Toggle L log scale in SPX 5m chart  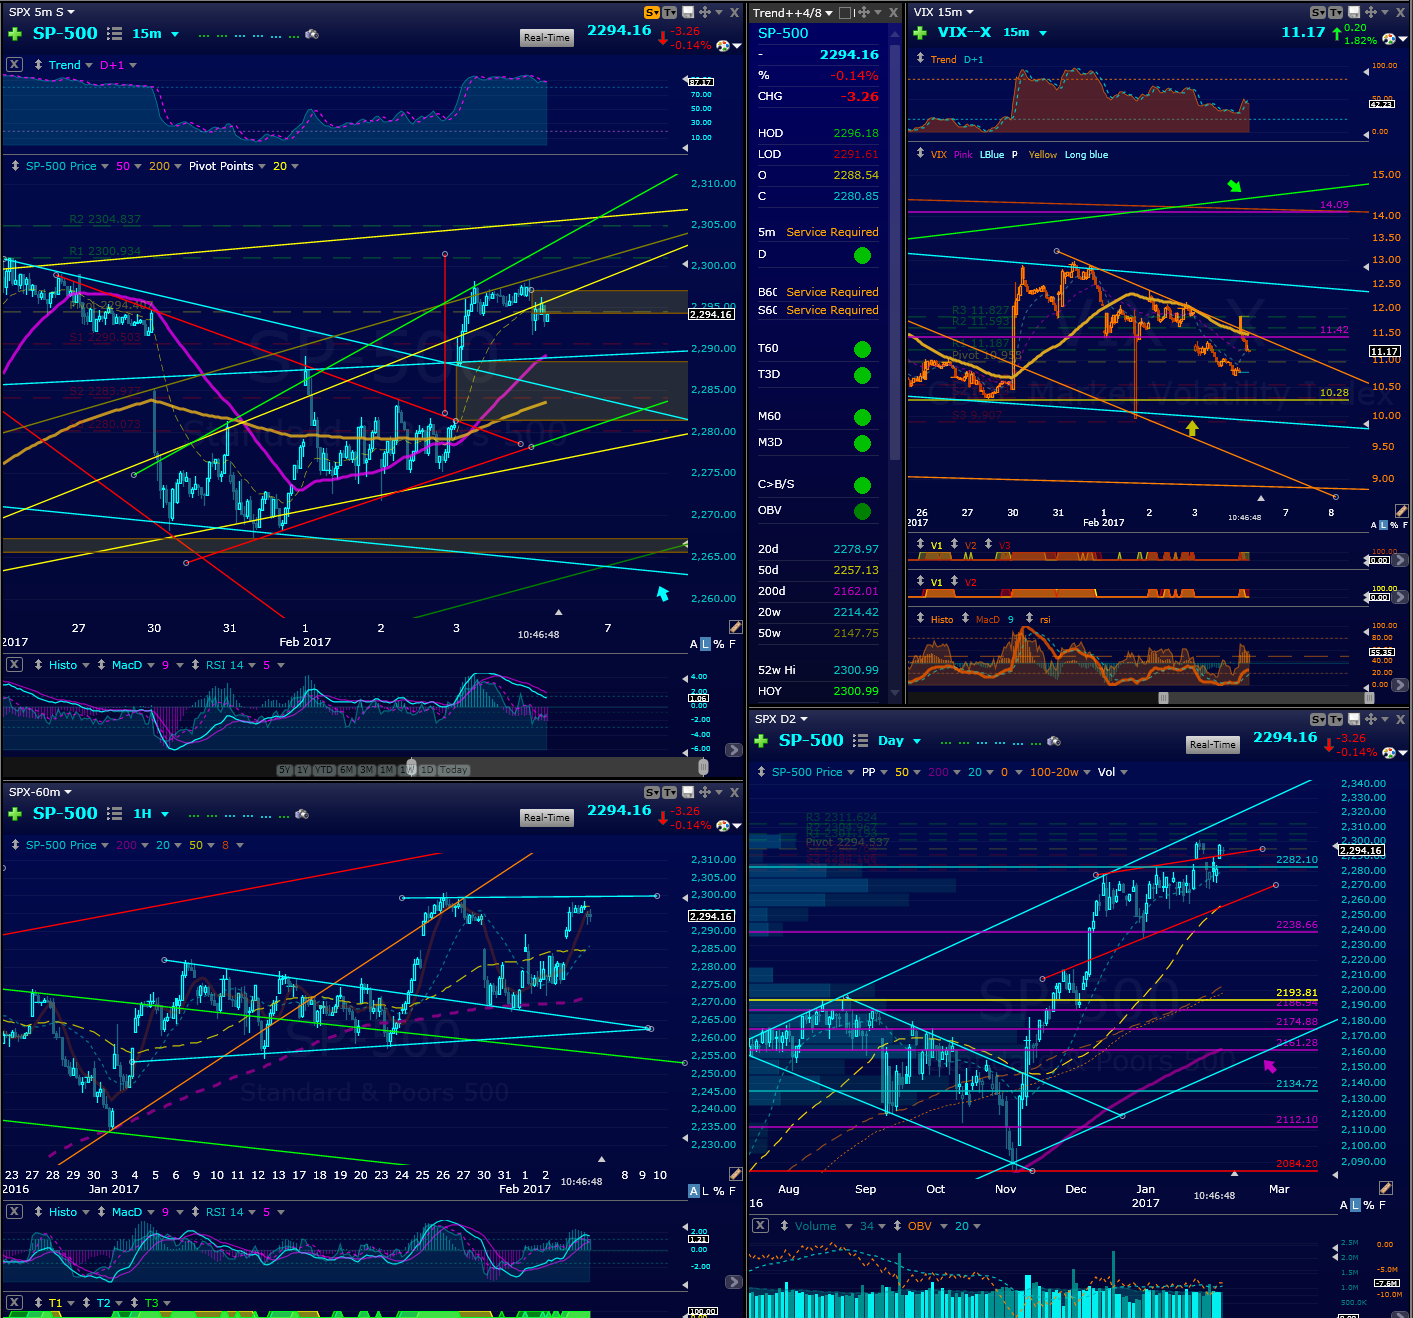[x=706, y=644]
